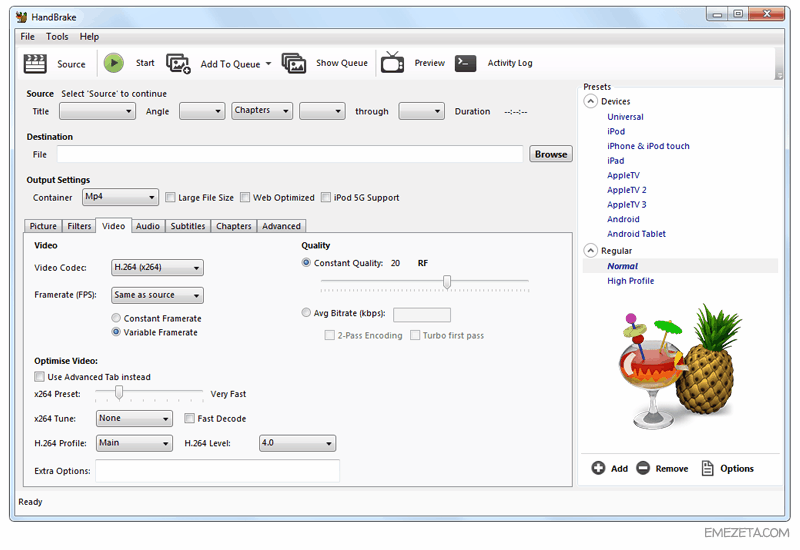
Task: Click the Show Queue stacked images icon
Action: (294, 63)
